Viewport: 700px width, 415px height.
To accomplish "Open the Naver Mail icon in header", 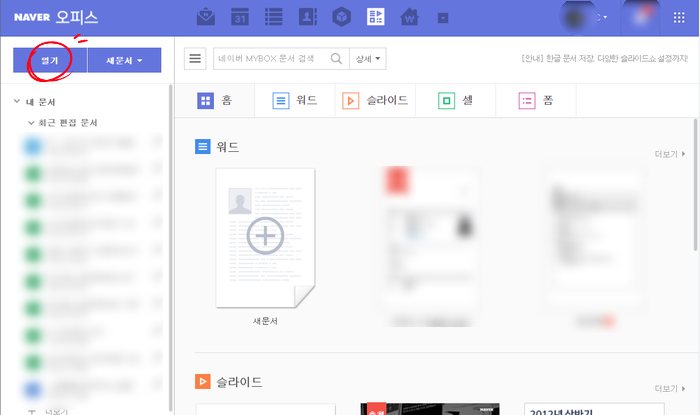I will pyautogui.click(x=206, y=17).
